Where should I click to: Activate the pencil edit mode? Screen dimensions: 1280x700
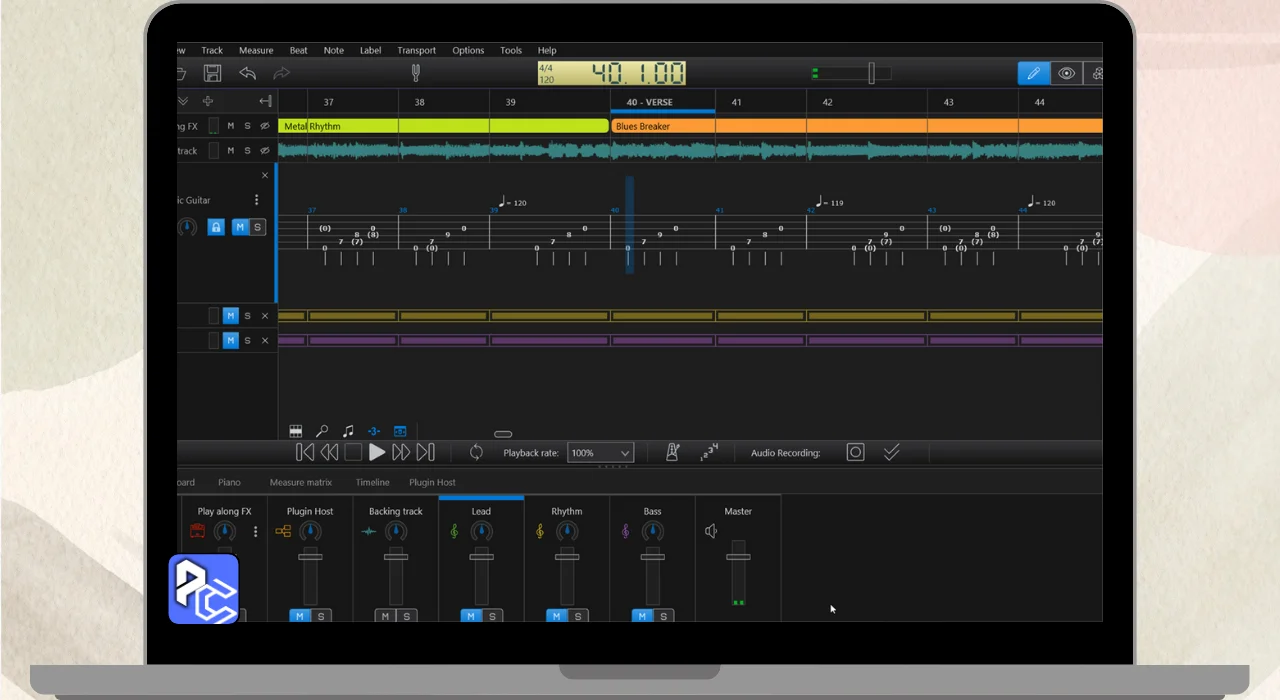click(1033, 73)
